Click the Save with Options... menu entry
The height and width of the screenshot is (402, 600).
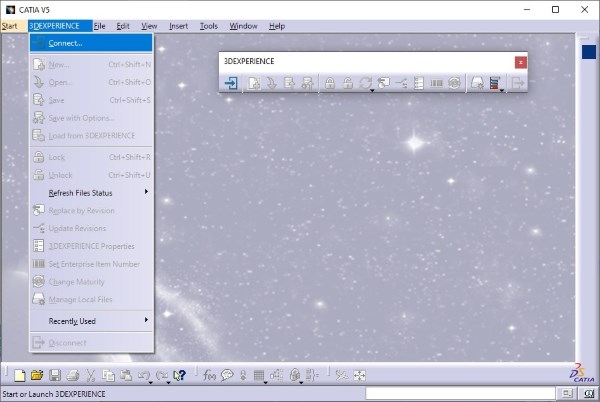[91, 118]
